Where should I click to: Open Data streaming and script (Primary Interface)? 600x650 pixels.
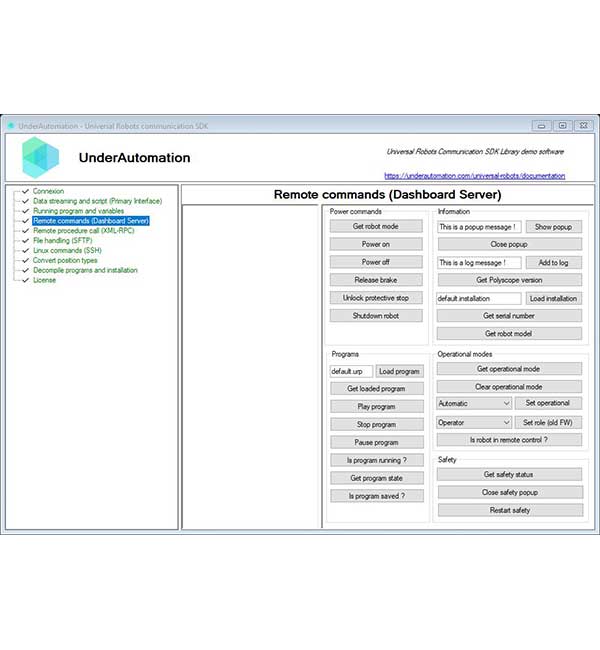click(x=97, y=201)
